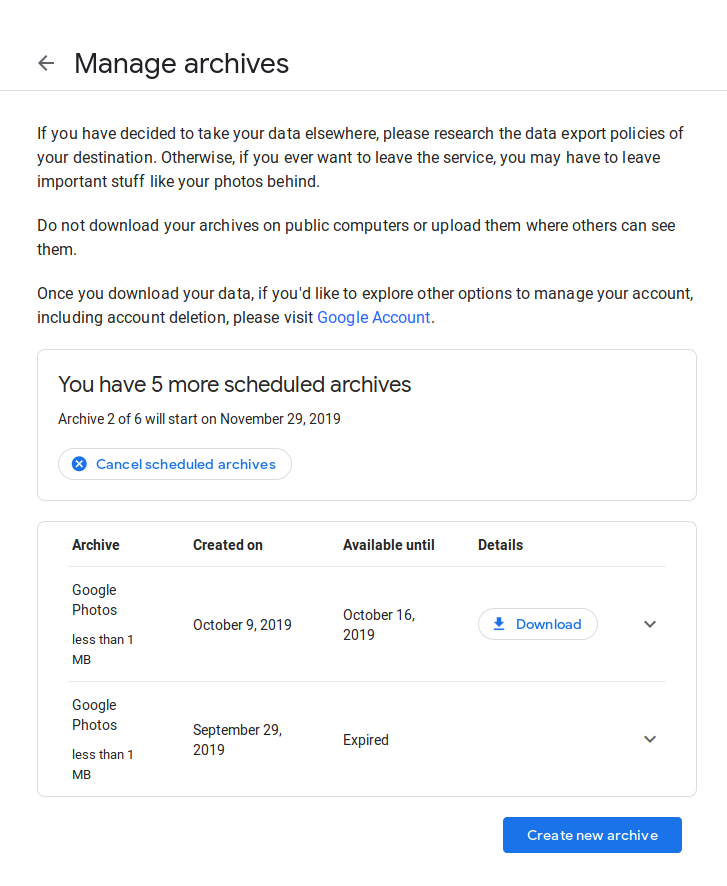The image size is (727, 886).
Task: Click the X icon beside Cancel scheduled archives
Action: 79,464
